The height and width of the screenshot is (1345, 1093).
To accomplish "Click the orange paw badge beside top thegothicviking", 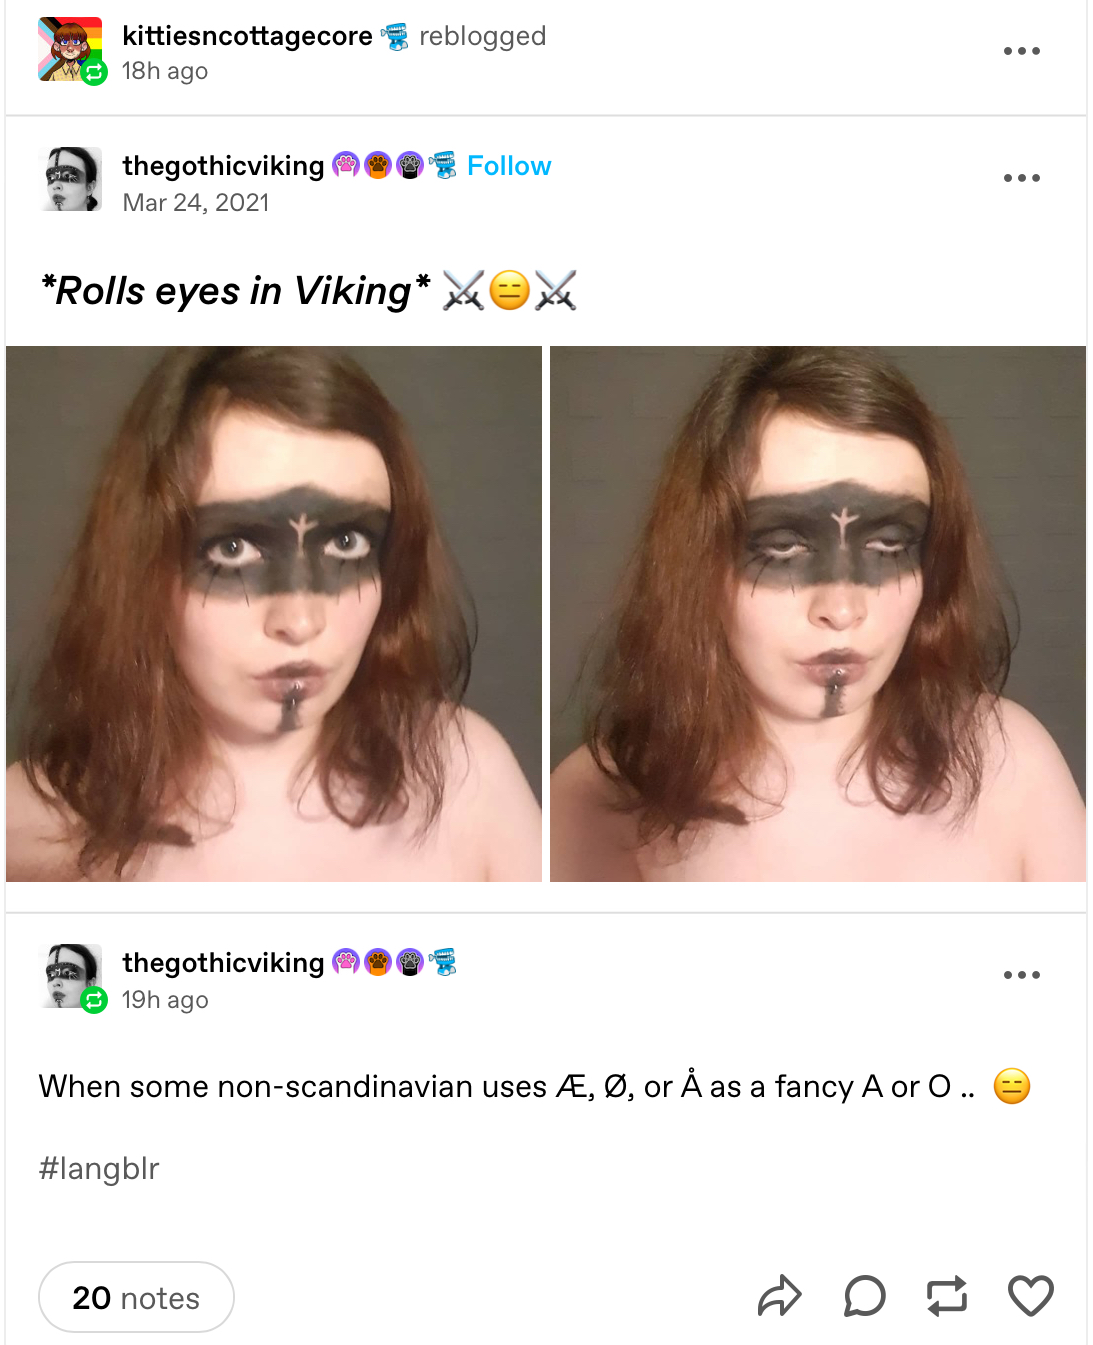I will 378,165.
